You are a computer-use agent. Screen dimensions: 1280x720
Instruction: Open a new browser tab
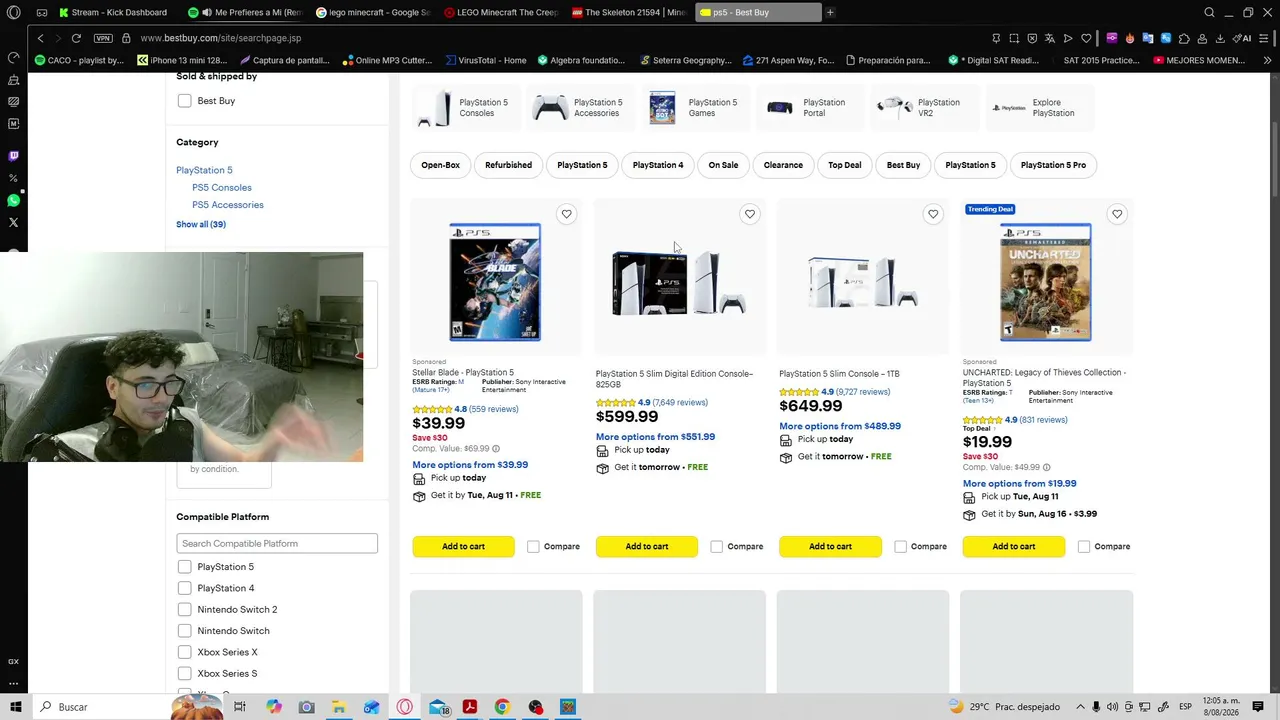click(x=830, y=12)
